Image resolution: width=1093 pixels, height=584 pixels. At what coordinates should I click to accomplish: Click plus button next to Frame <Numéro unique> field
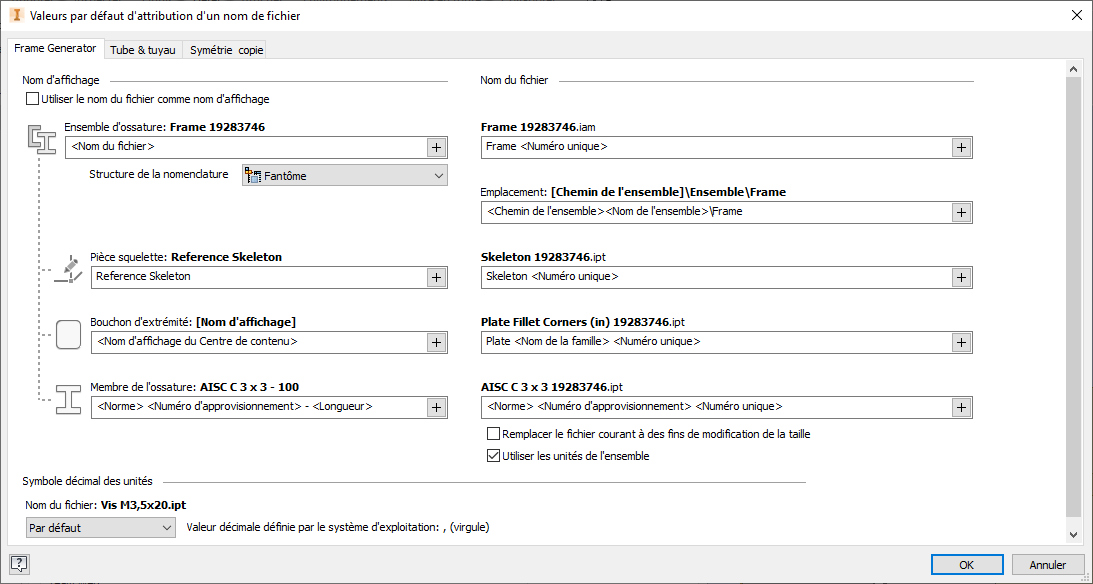[x=960, y=147]
